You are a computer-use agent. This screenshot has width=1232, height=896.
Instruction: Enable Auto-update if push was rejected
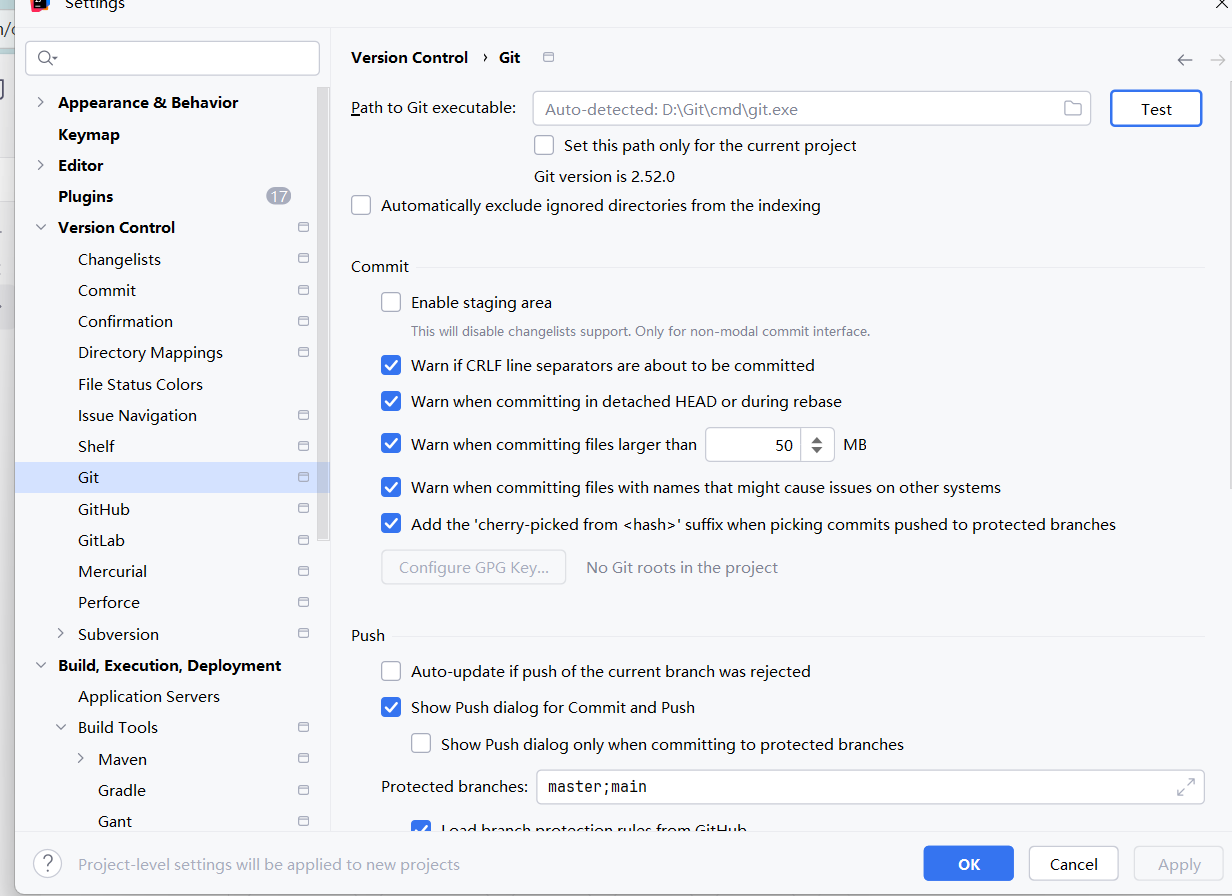coord(391,671)
